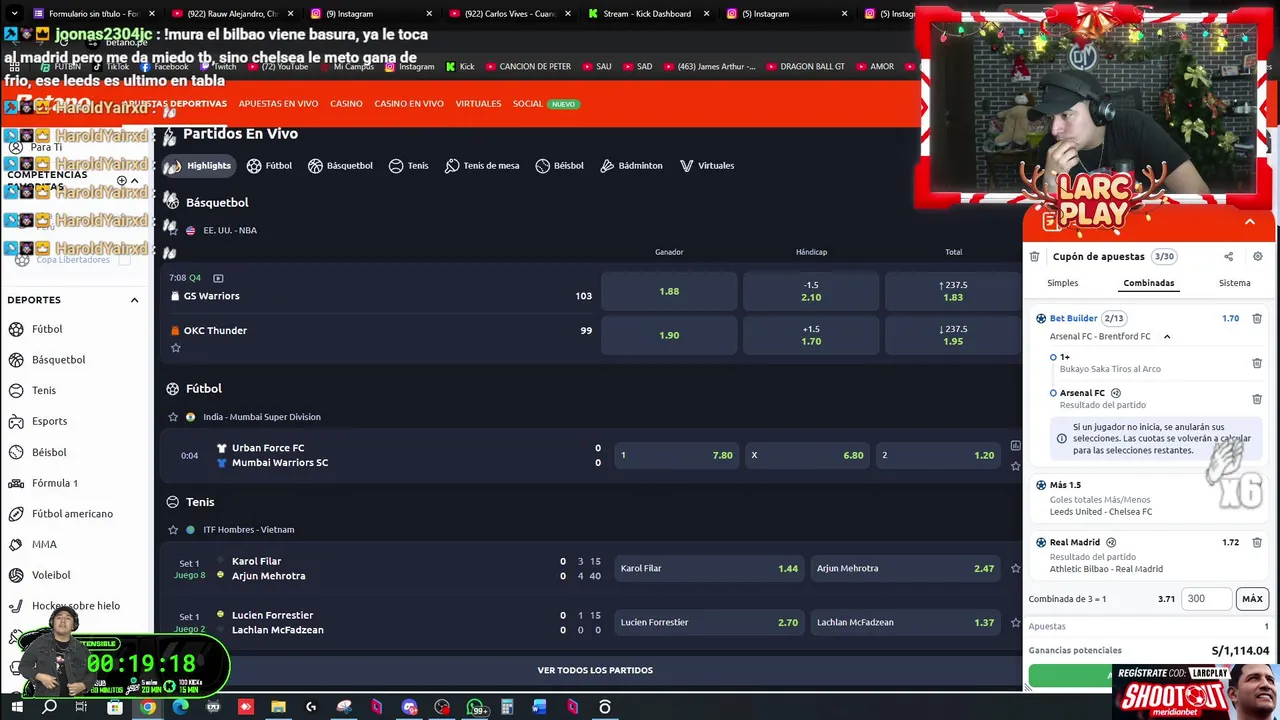This screenshot has height=720, width=1280.
Task: Switch coupon to Simples tab
Action: coord(1062,283)
